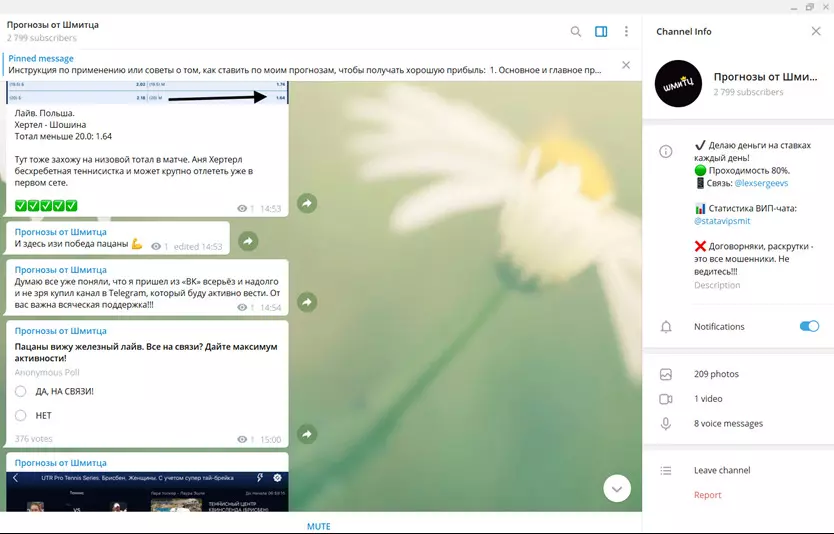Image resolution: width=834 pixels, height=534 pixels.
Task: Click the '376 votes' poll count
Action: pyautogui.click(x=34, y=439)
